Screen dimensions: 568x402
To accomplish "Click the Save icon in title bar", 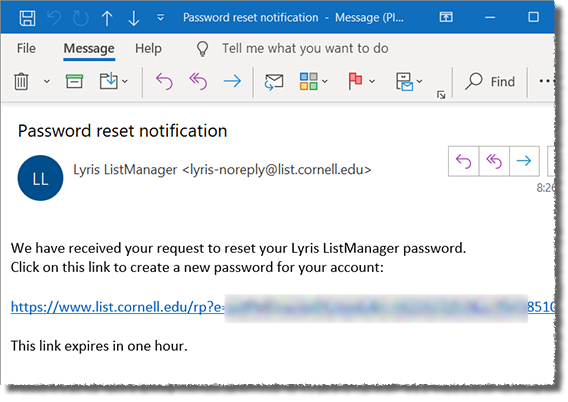I will click(28, 18).
